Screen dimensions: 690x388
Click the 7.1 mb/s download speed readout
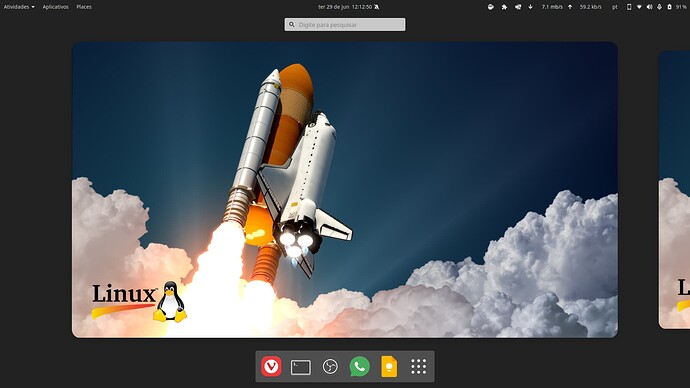[552, 7]
